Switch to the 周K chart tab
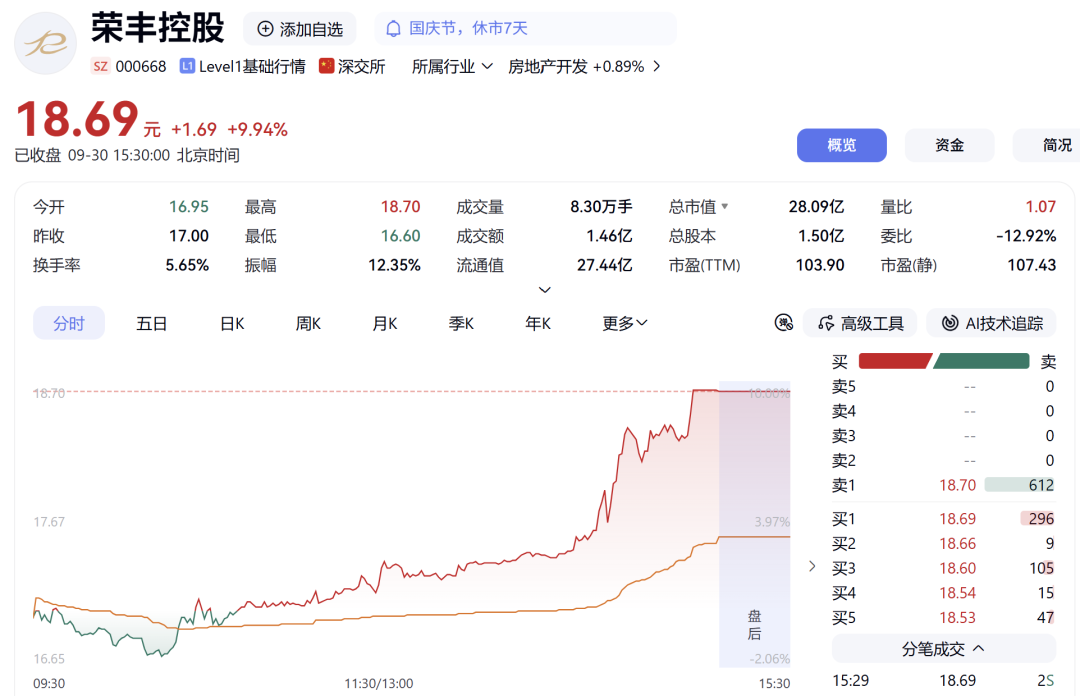The height and width of the screenshot is (696, 1080). point(309,323)
